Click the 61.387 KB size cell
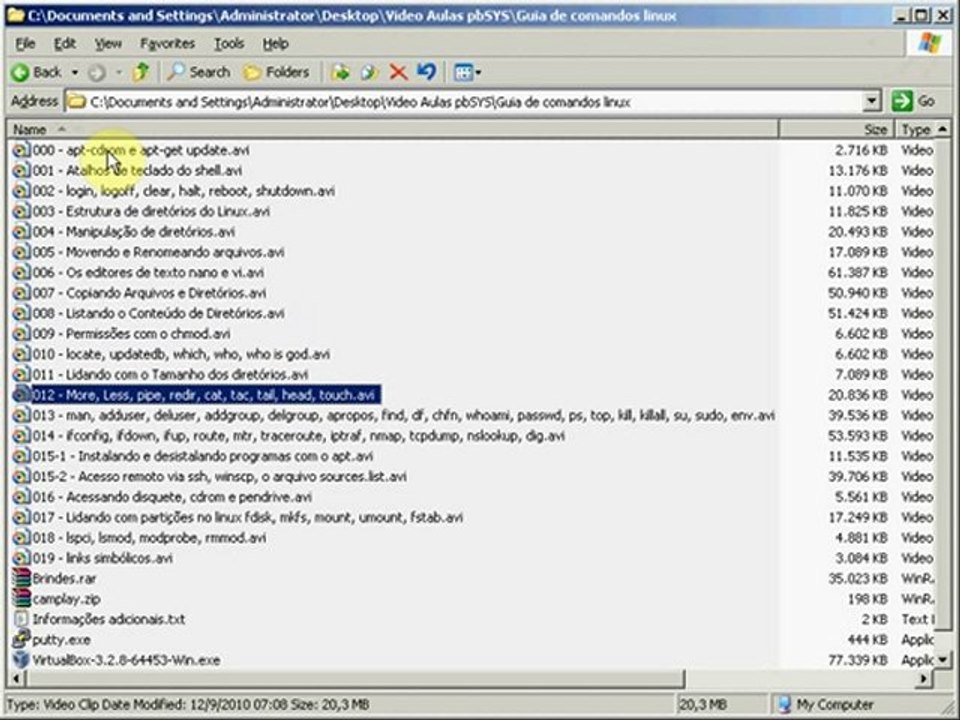Image resolution: width=960 pixels, height=720 pixels. 857,272
